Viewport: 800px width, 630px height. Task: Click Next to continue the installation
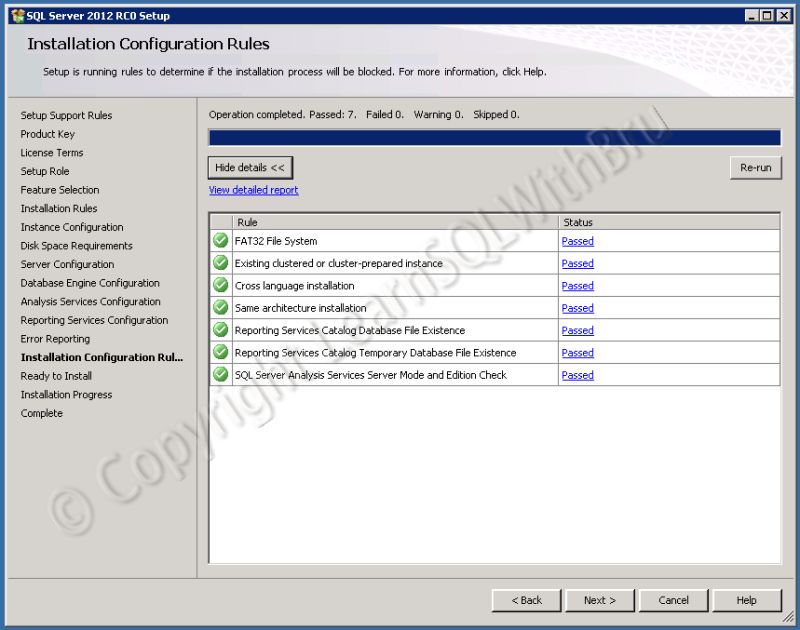[x=600, y=600]
